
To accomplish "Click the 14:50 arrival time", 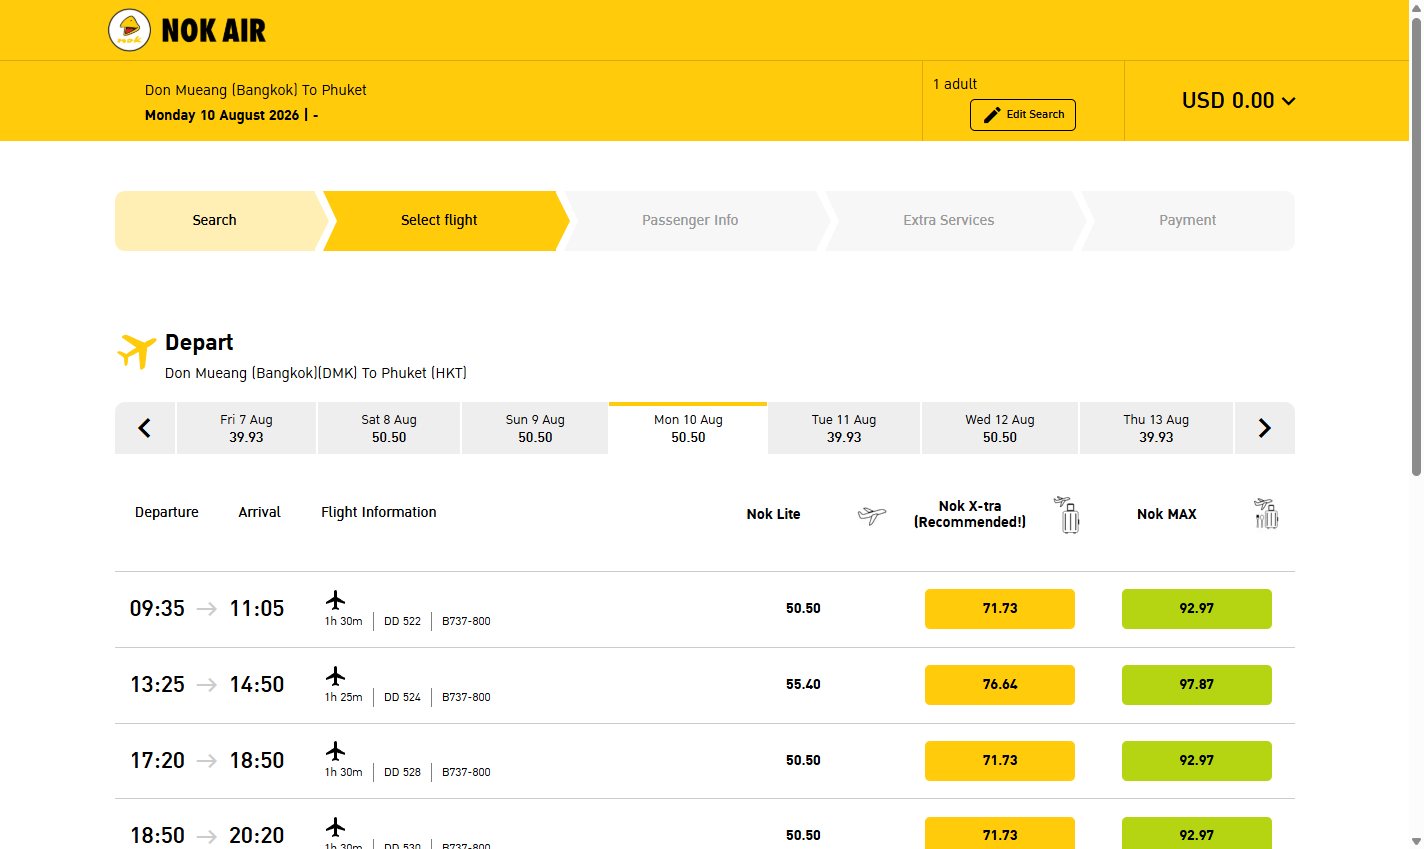I will coord(257,685).
